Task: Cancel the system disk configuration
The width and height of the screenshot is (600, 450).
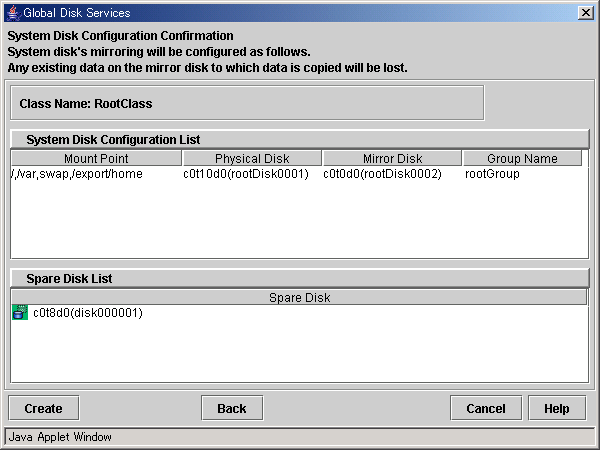Action: point(486,408)
